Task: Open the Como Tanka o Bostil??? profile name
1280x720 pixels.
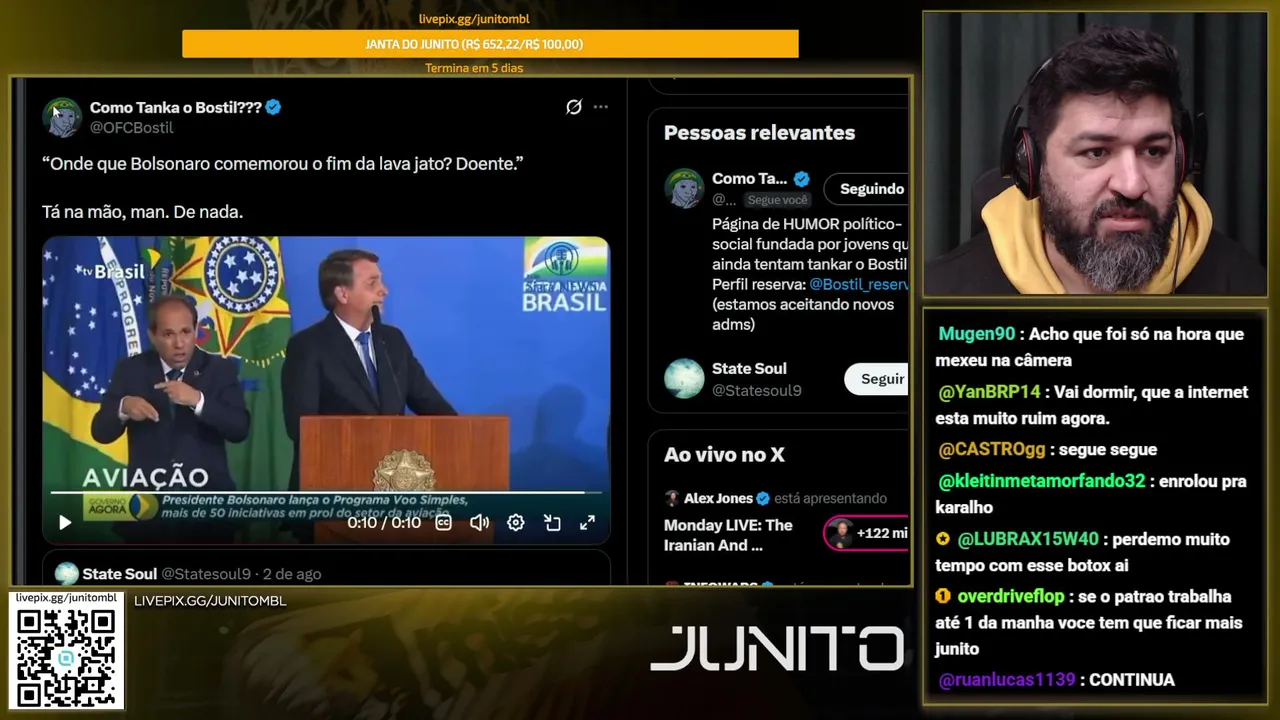Action: [x=175, y=107]
